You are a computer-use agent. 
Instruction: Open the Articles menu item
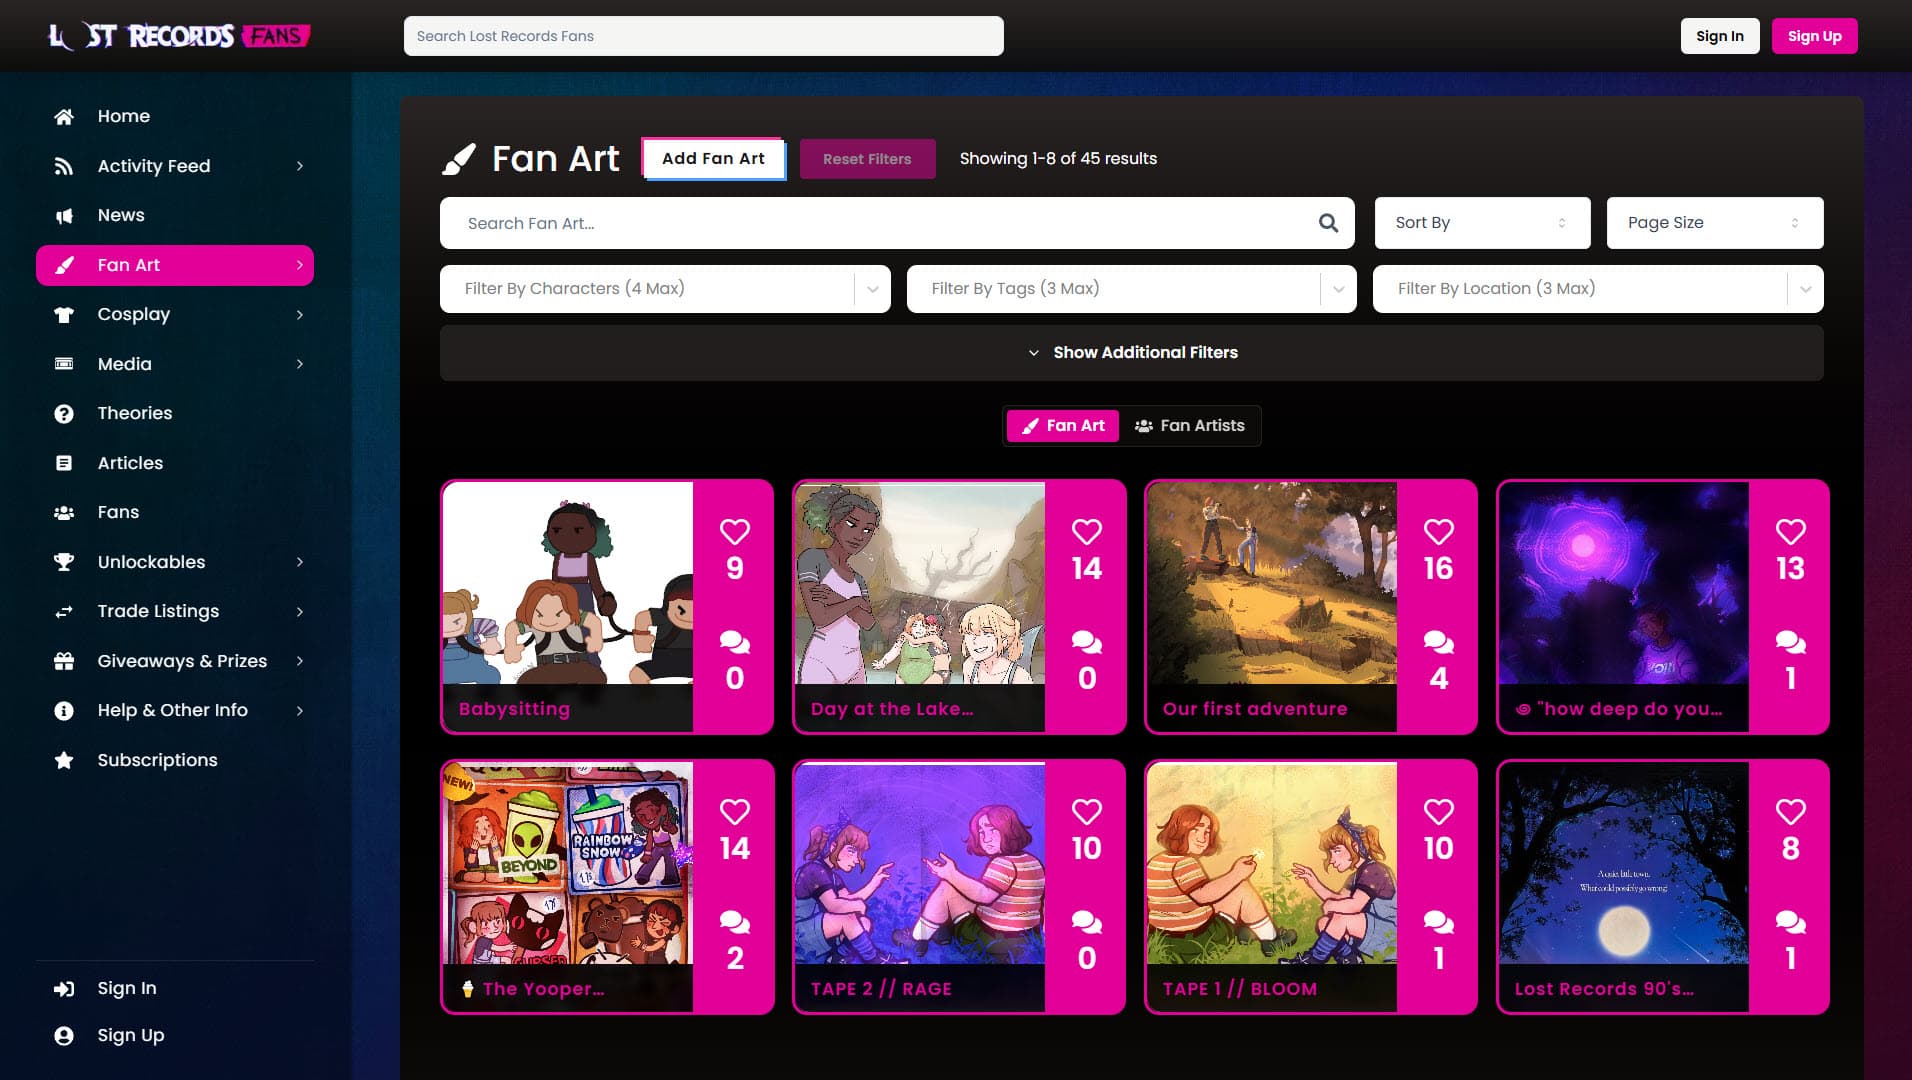(175, 463)
